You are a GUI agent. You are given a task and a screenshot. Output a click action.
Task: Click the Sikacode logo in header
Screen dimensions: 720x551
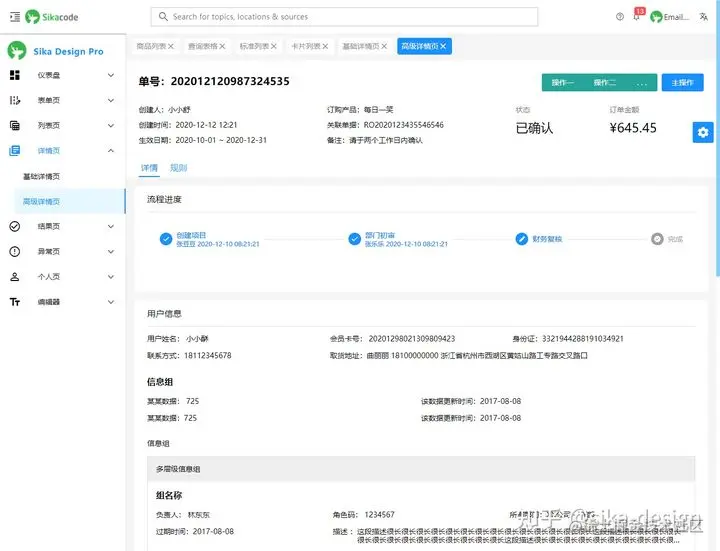click(52, 17)
